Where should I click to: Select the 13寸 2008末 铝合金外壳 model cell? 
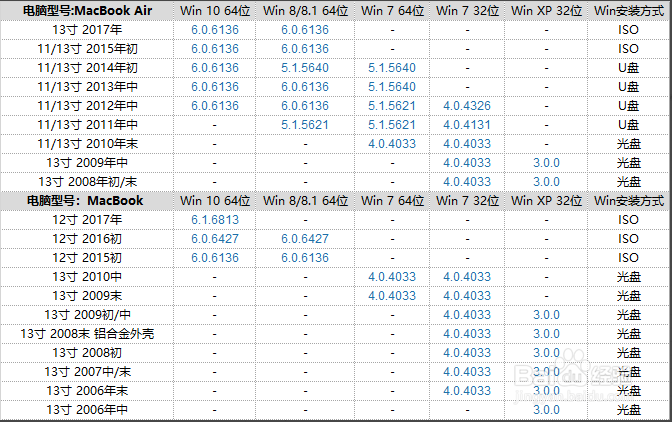(87, 334)
